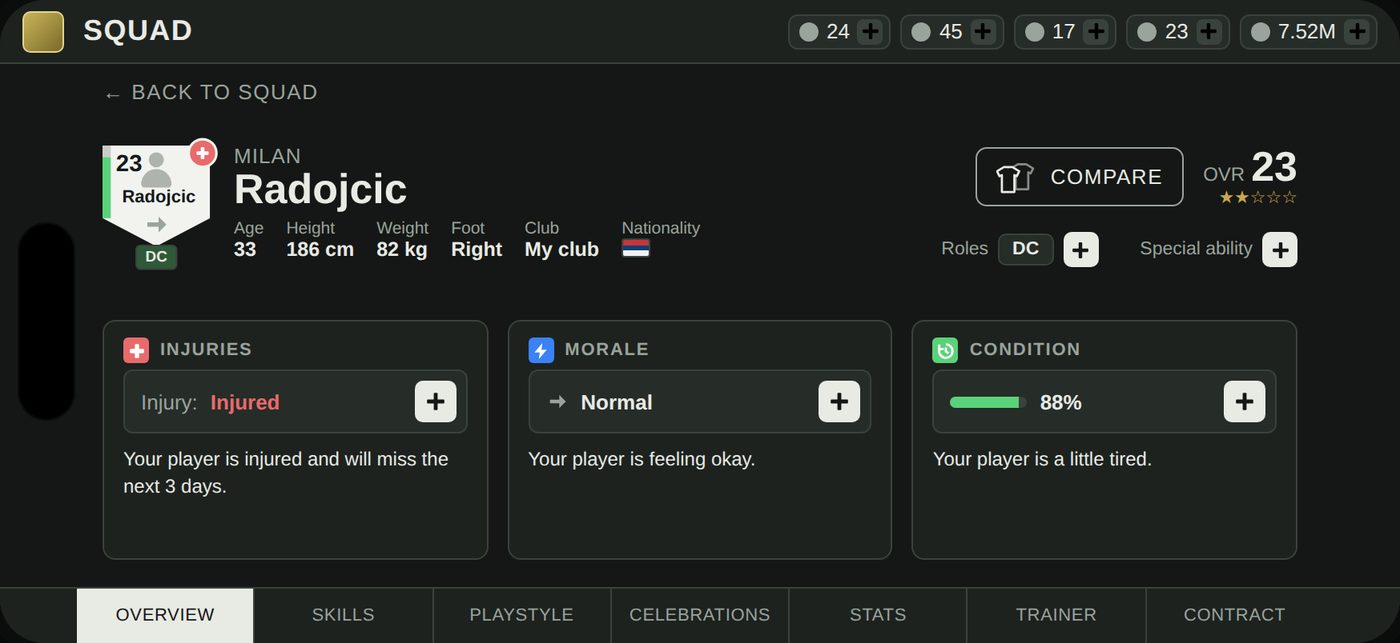Click the 'My club' value
The height and width of the screenshot is (643, 1400).
[562, 249]
